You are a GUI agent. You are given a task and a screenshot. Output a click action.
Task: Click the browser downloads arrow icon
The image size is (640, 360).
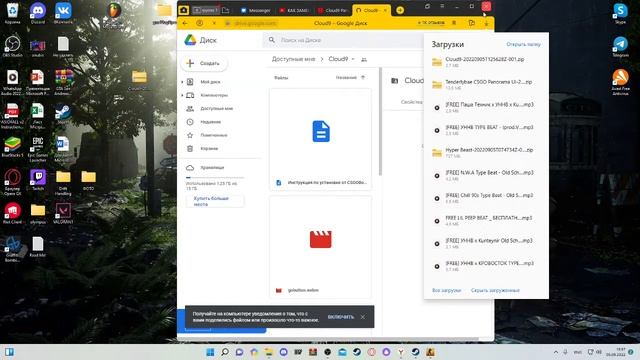[486, 23]
